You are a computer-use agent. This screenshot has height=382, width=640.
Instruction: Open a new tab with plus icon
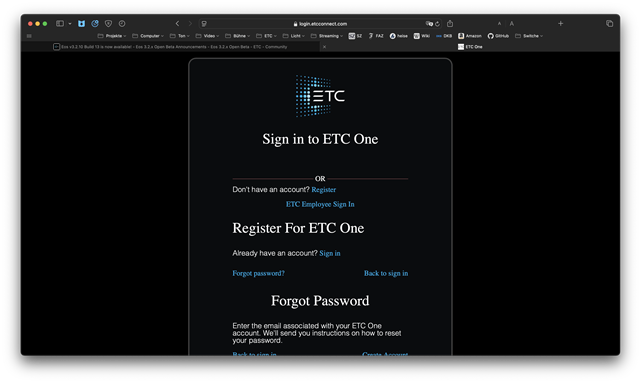(560, 24)
